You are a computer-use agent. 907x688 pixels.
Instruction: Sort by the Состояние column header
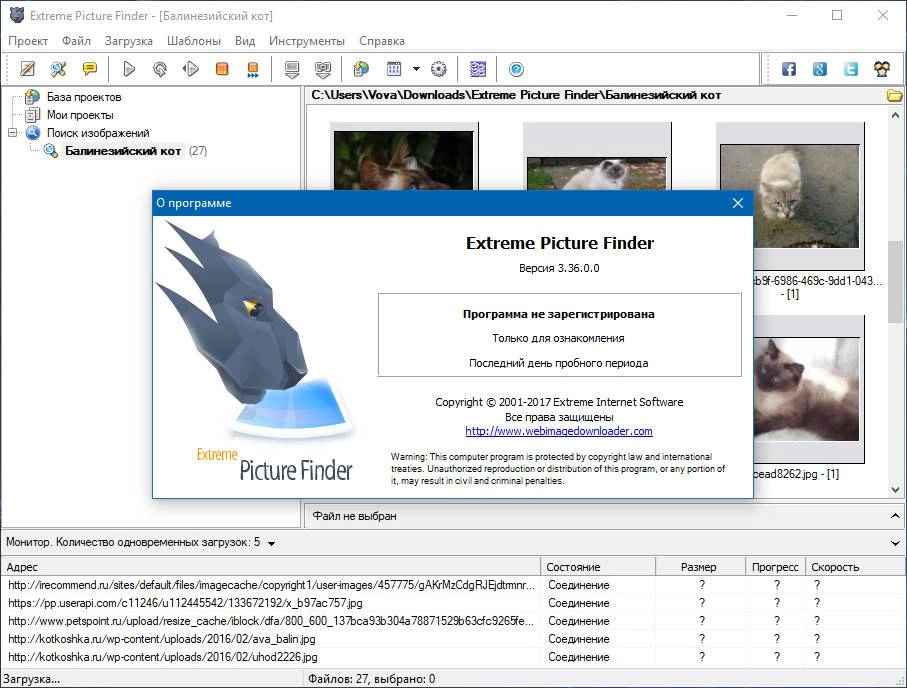[x=598, y=567]
